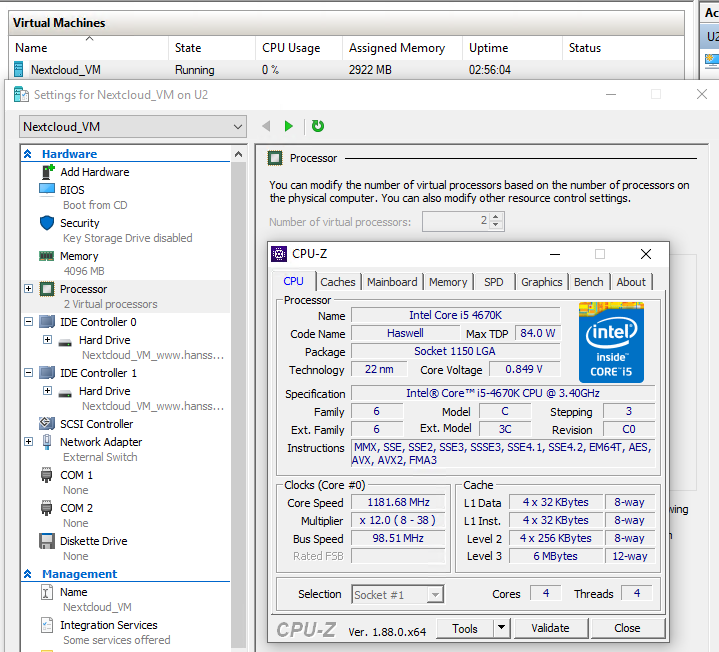719x652 pixels.
Task: Open the Memory tab in CPU-Z
Action: click(448, 282)
